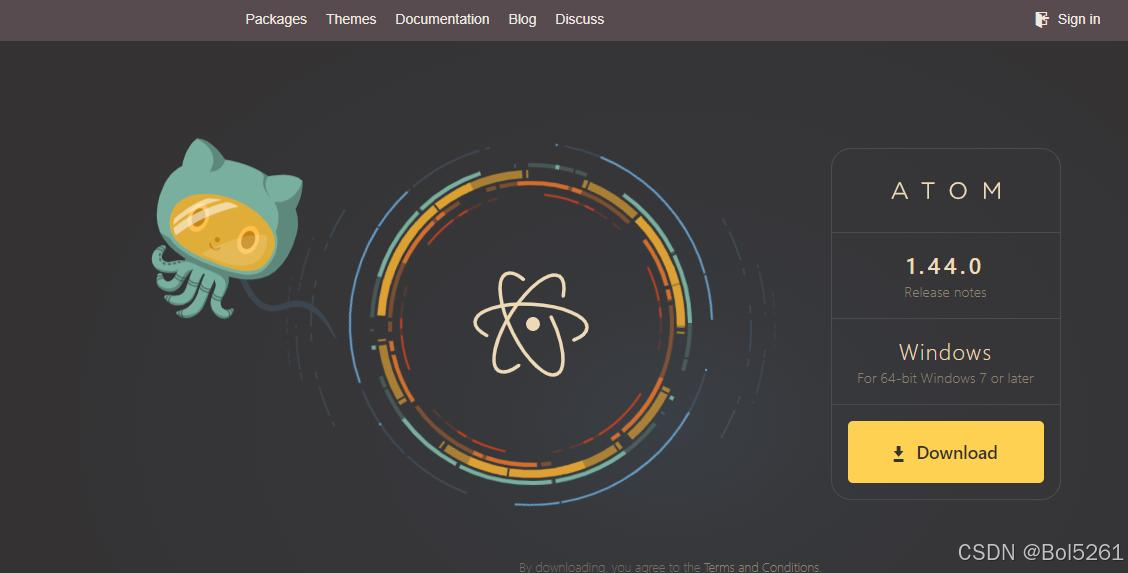This screenshot has height=573, width=1128.
Task: Click the sign-in door icon
Action: click(x=1042, y=19)
